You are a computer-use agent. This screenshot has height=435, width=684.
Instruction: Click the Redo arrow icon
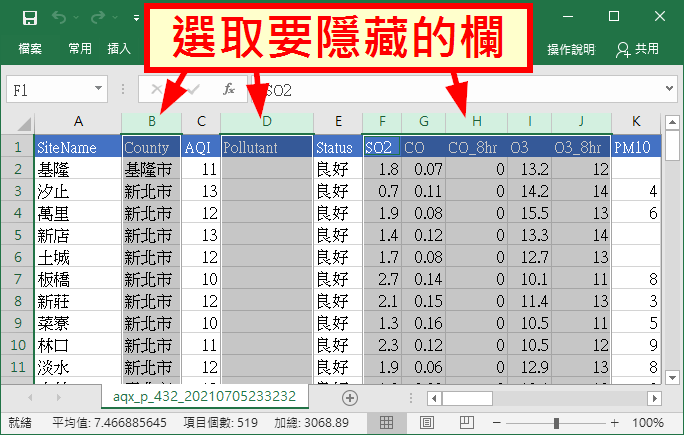tap(98, 17)
